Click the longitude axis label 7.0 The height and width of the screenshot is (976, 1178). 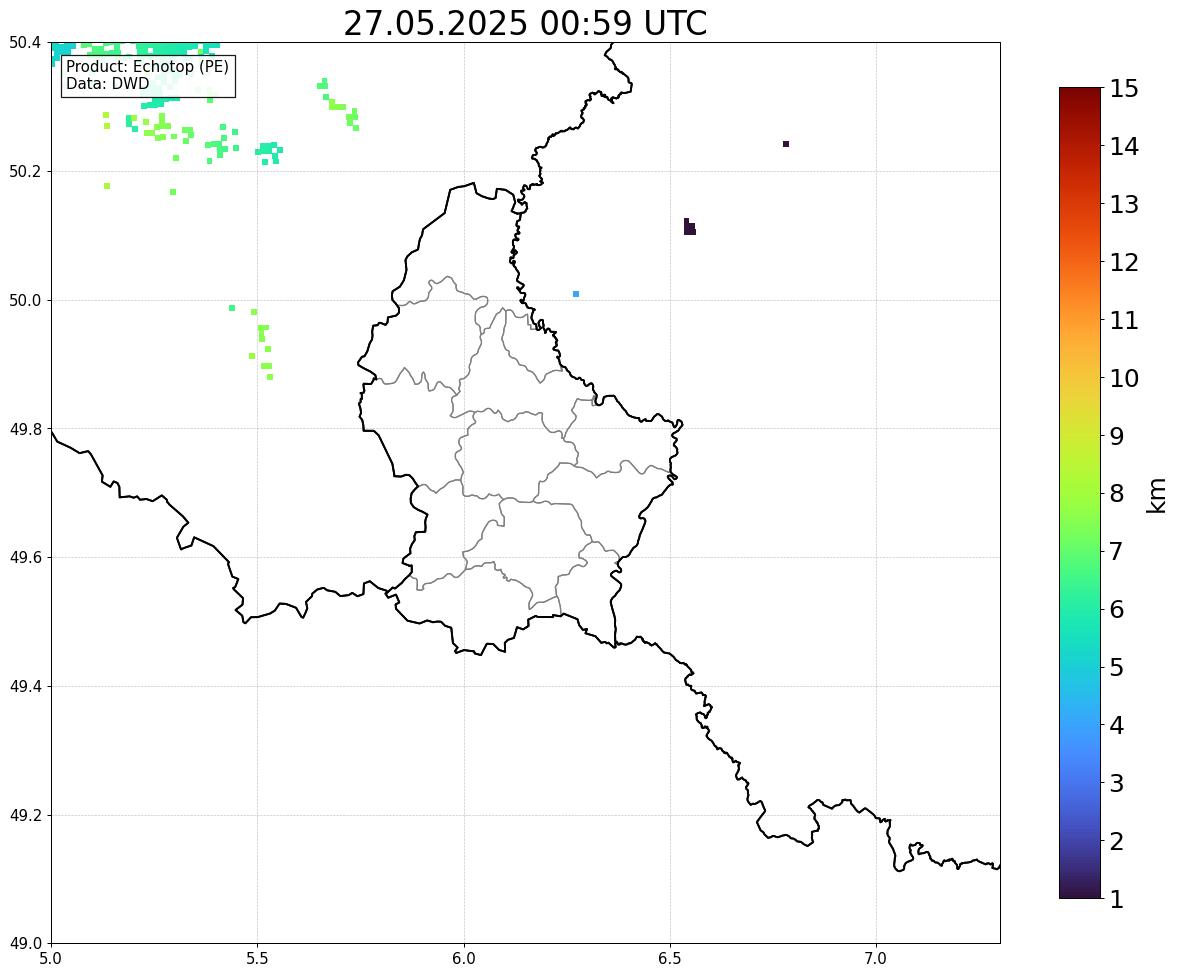[876, 959]
